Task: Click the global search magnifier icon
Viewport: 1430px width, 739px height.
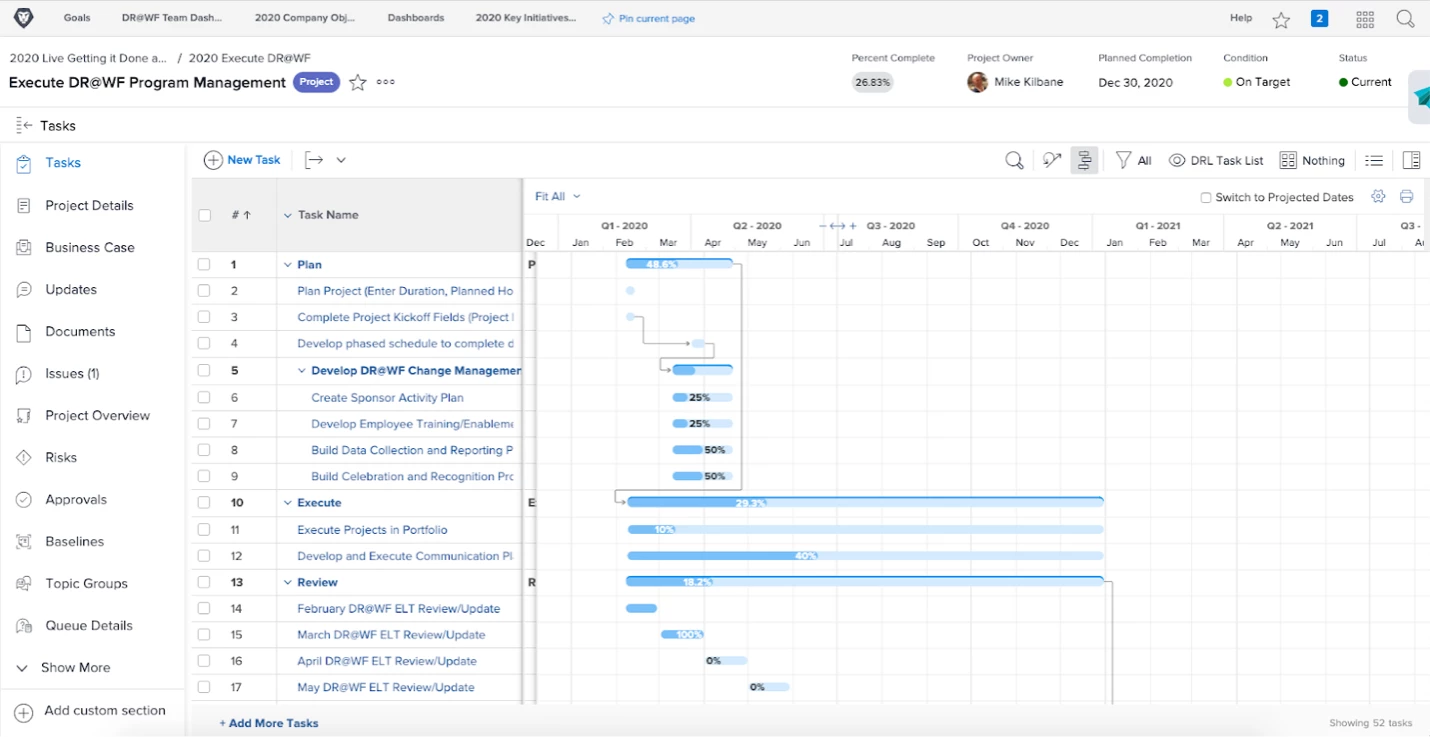Action: point(1405,19)
